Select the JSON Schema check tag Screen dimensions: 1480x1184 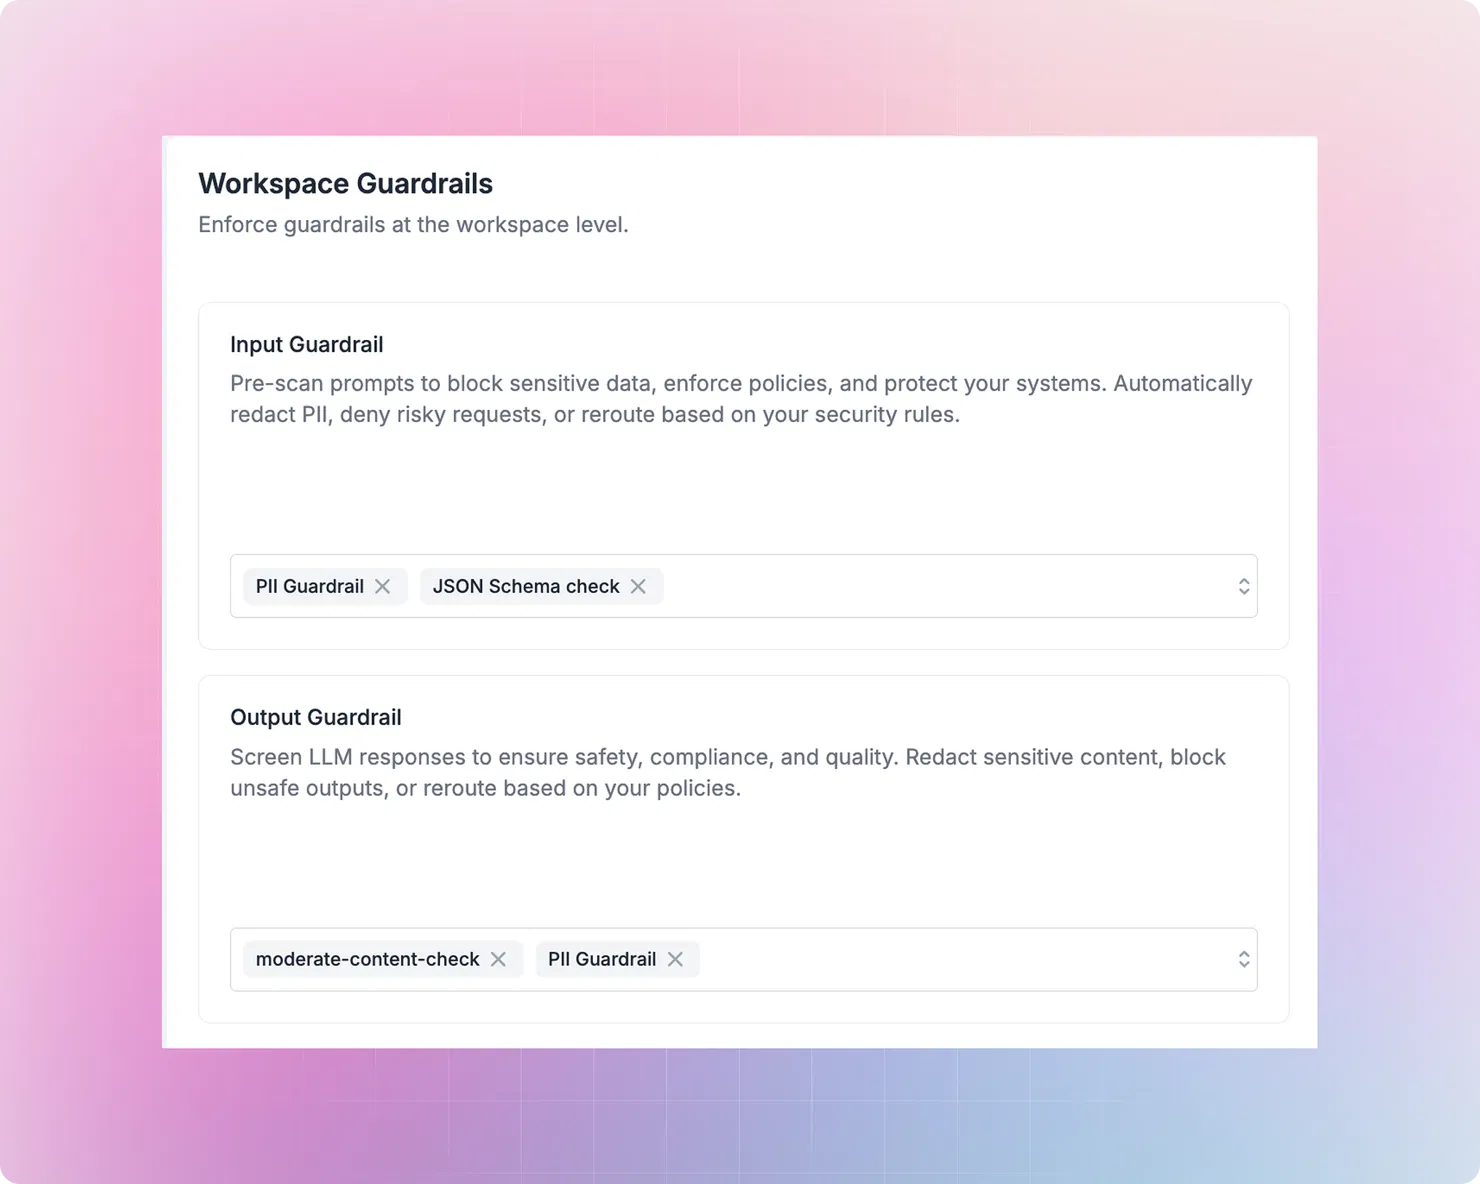click(x=526, y=587)
